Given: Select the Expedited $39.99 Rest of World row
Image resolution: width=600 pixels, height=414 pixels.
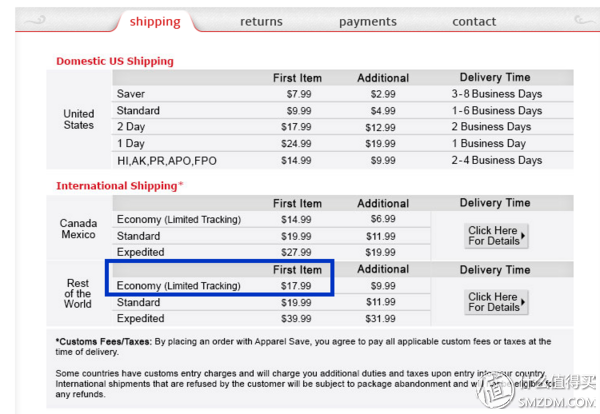Looking at the screenshot, I should click(271, 318).
